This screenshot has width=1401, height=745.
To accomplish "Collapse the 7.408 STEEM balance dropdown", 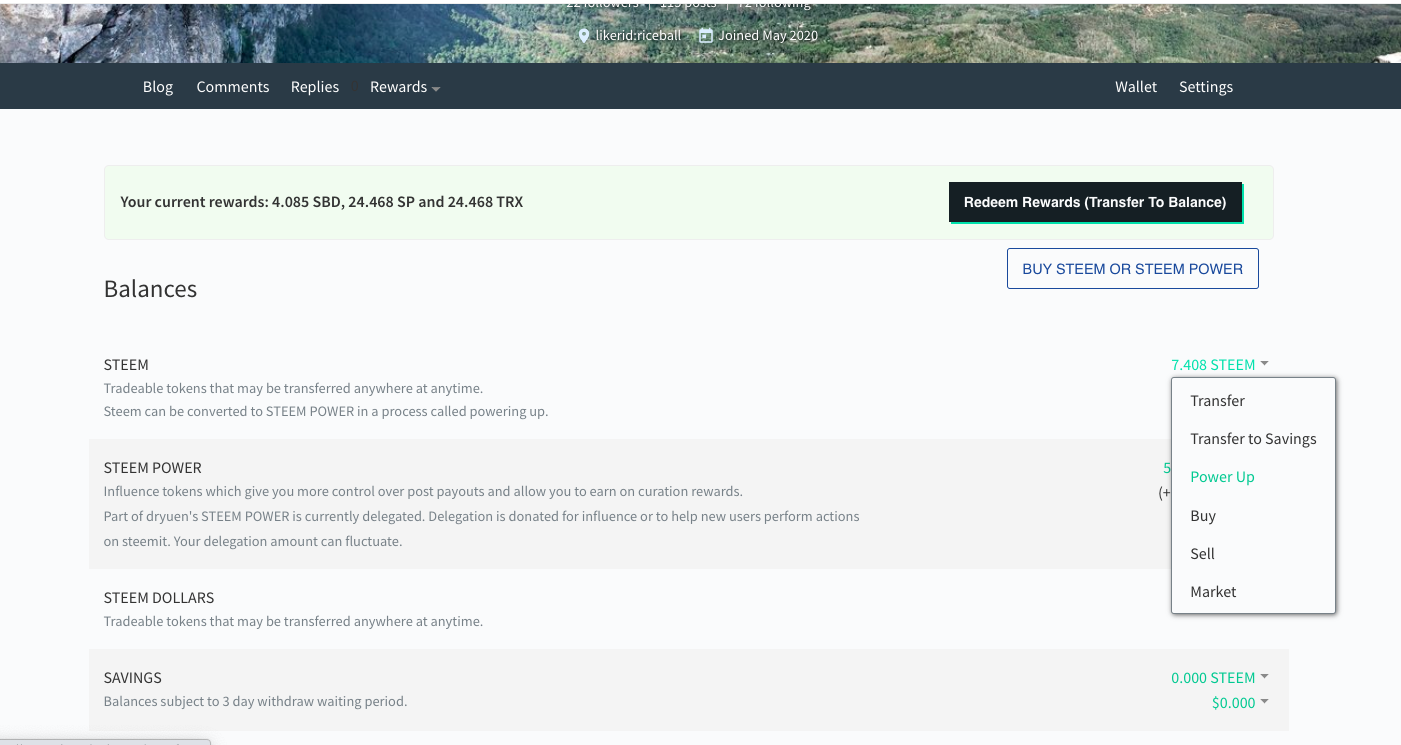I will (x=1219, y=365).
